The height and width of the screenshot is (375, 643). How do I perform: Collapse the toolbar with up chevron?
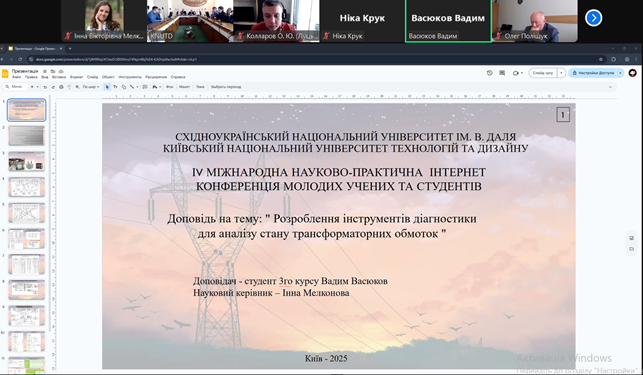coord(610,87)
